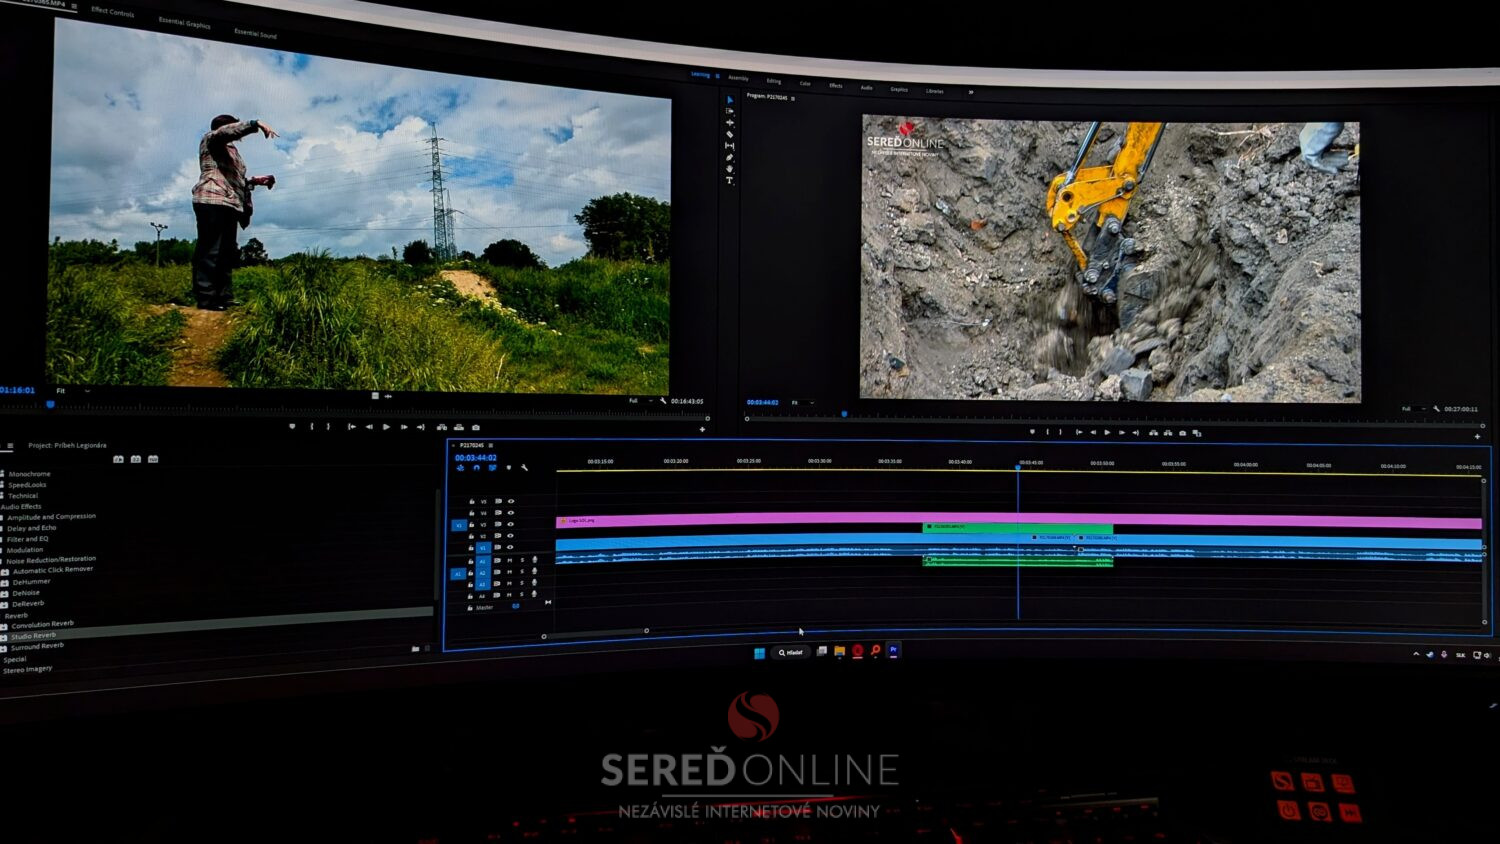
Task: Click the Program monitor wrench settings icon
Action: (1437, 409)
